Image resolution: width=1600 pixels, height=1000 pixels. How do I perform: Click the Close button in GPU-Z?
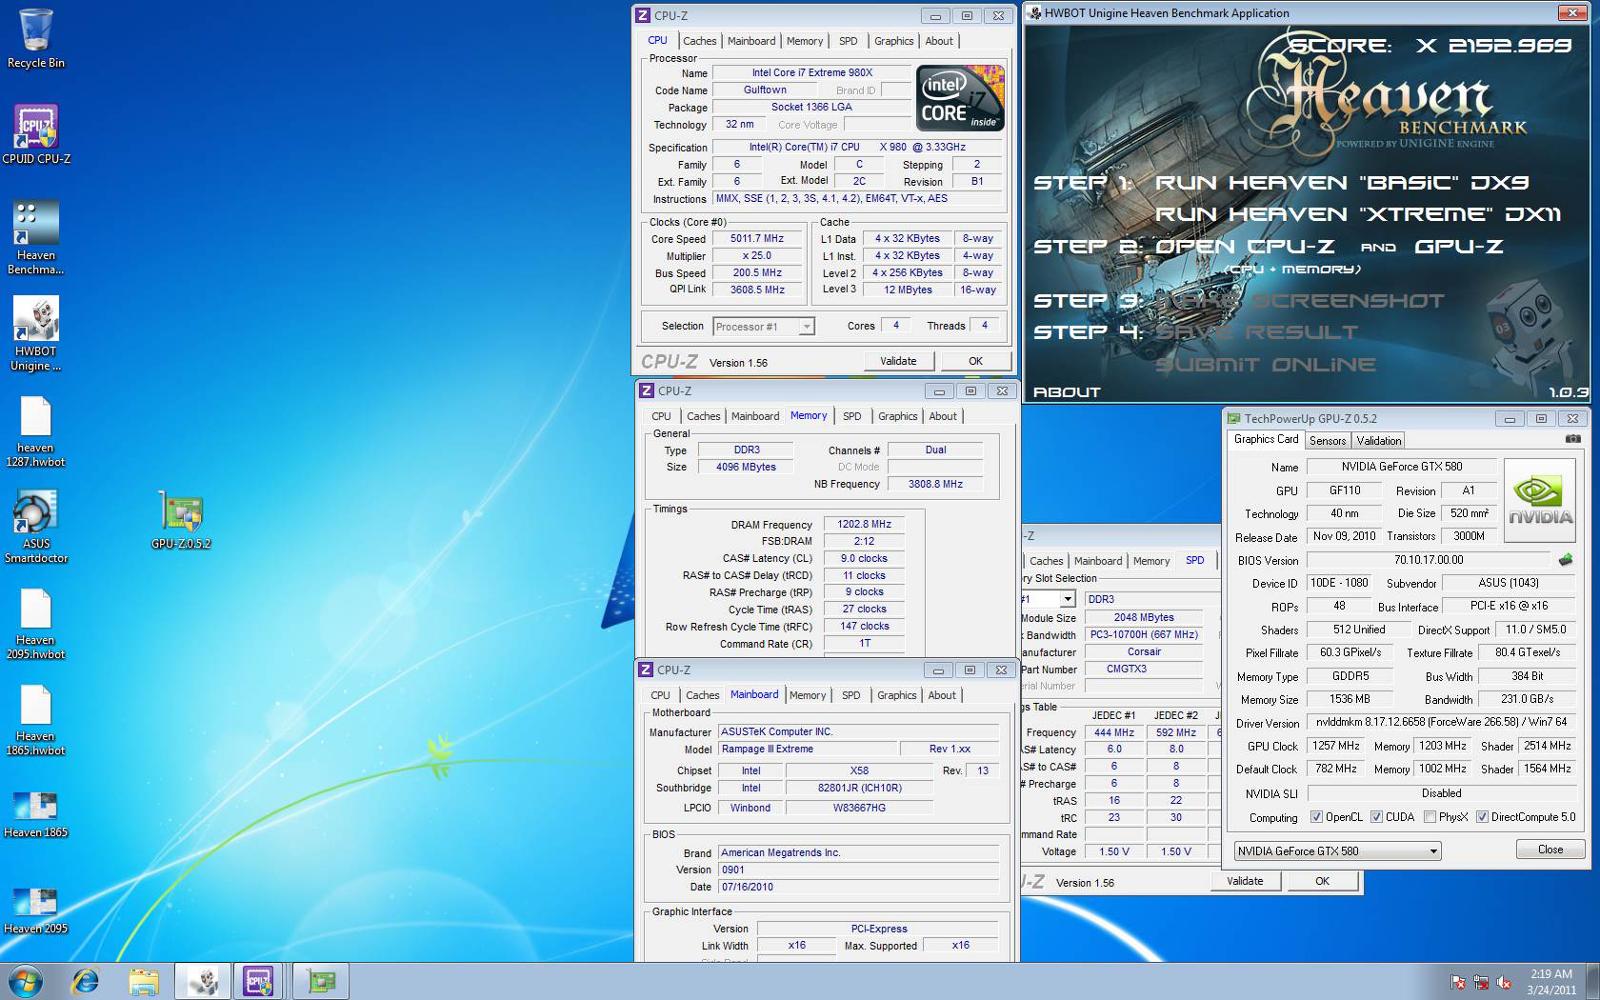coord(1550,849)
